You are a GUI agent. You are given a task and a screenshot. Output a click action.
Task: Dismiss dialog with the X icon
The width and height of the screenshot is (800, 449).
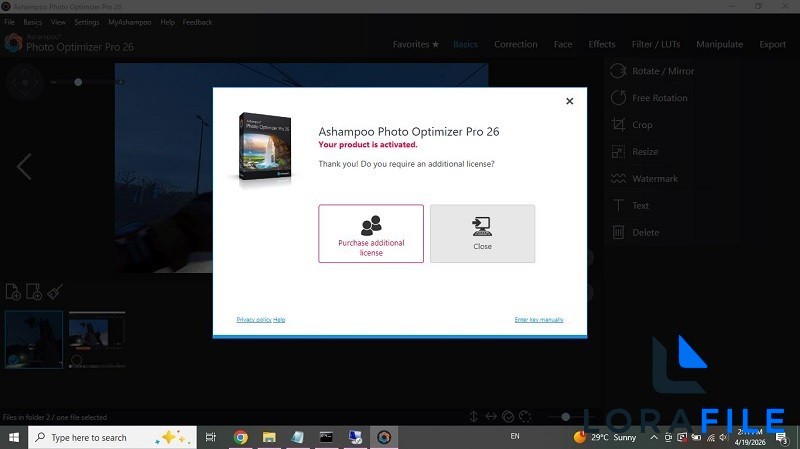[569, 101]
